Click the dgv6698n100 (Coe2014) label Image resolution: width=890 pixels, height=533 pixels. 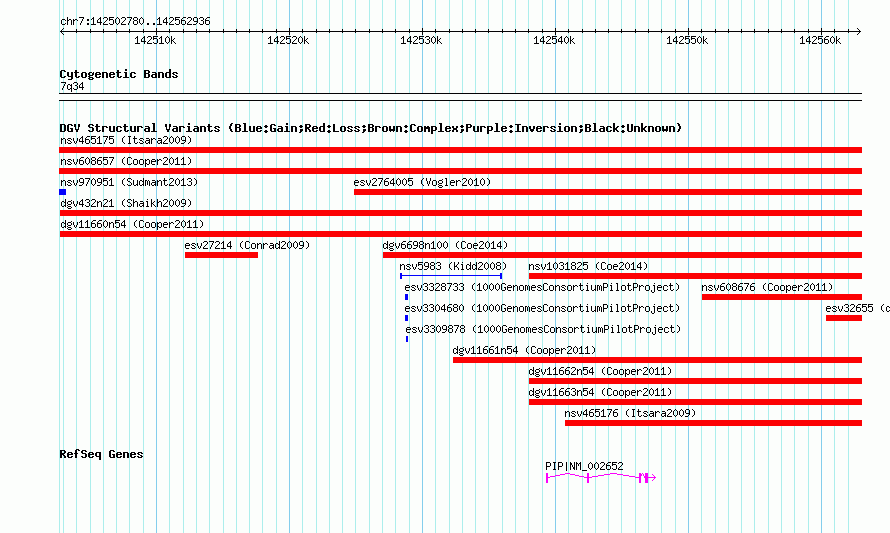445,245
